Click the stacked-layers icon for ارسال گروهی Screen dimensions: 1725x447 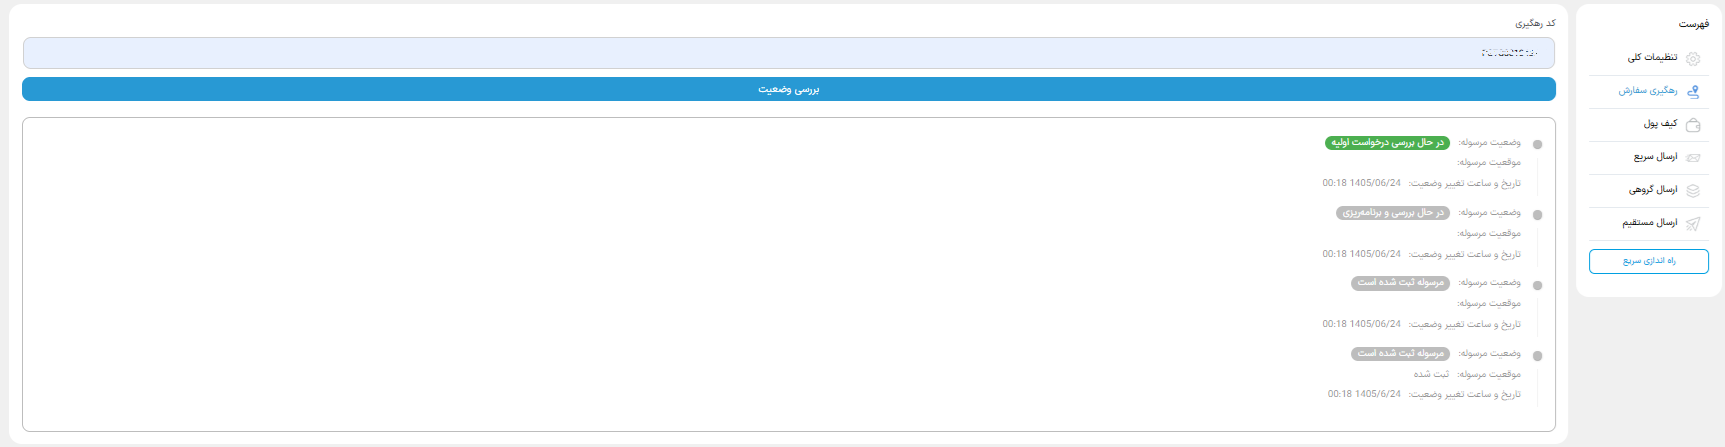pyautogui.click(x=1693, y=190)
